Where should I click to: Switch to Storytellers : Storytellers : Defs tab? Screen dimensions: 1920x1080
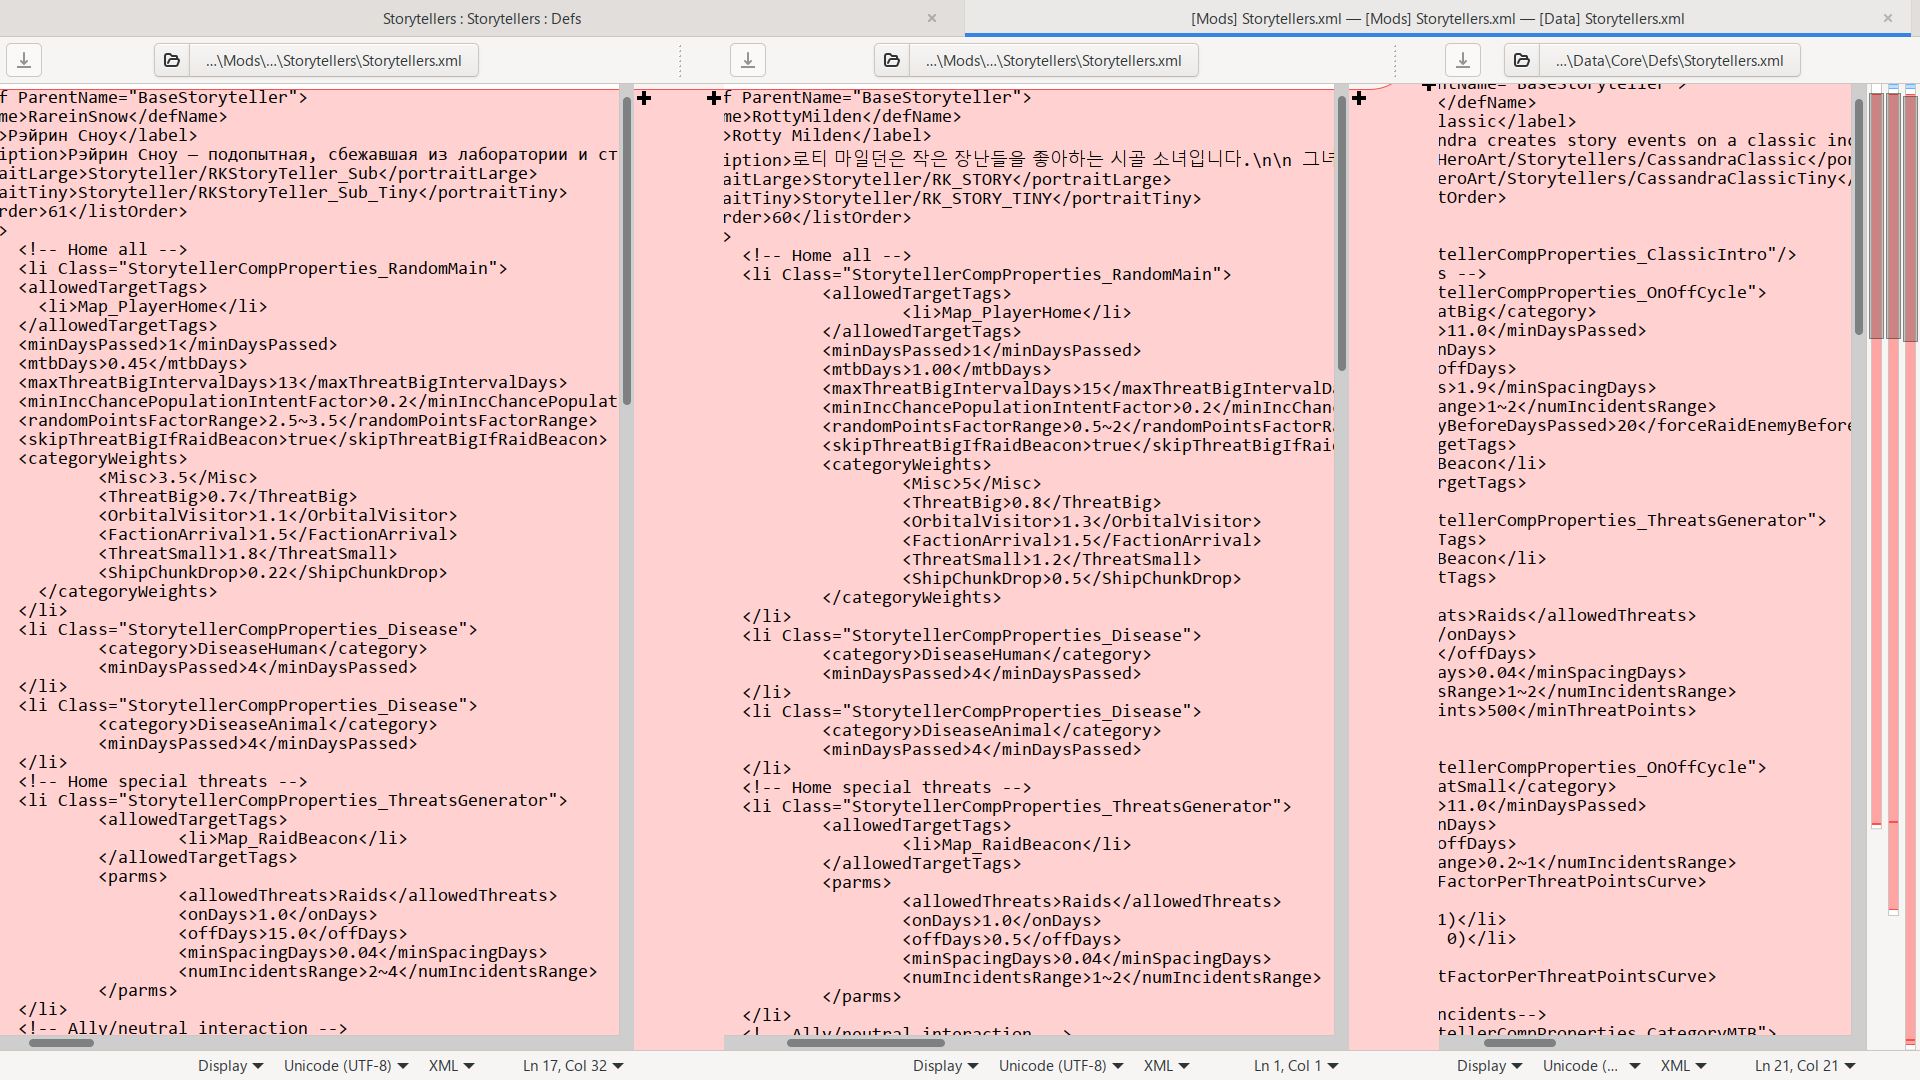coord(481,18)
